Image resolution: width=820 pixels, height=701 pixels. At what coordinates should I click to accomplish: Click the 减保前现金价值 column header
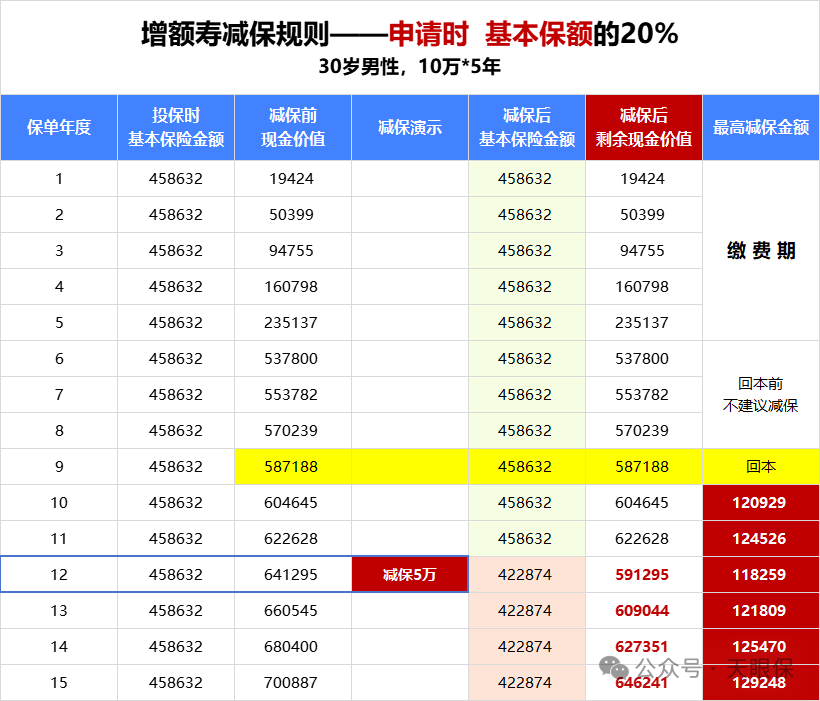click(293, 127)
